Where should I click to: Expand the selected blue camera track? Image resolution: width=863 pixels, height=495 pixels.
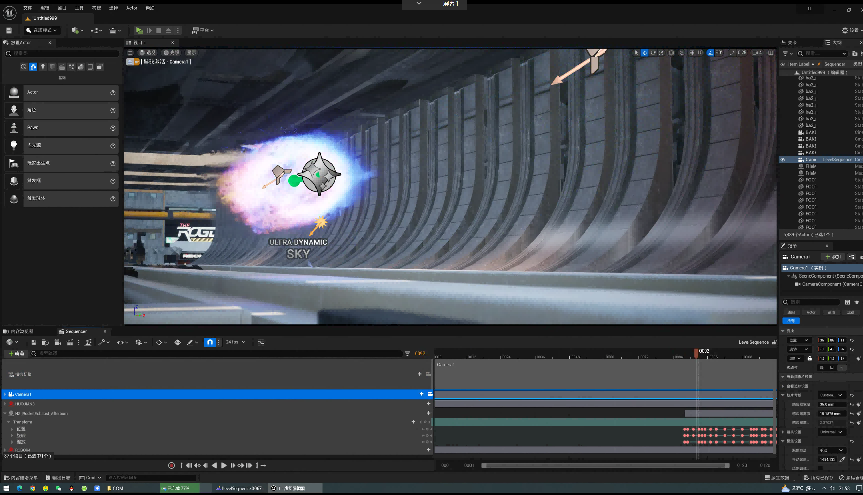point(5,394)
